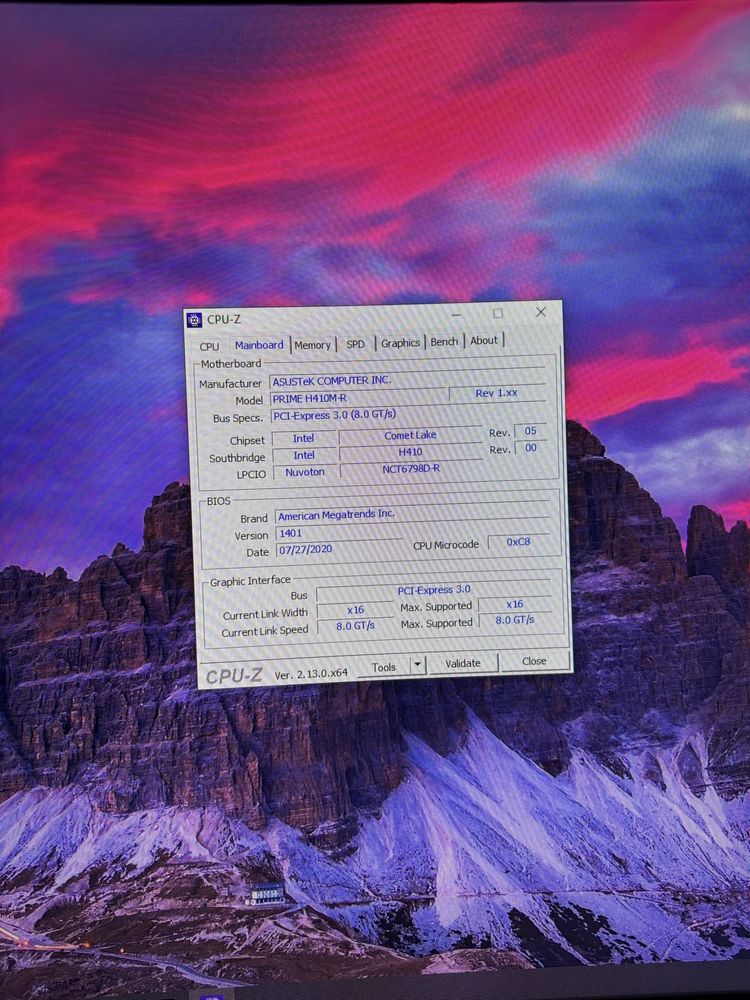Select the Mainboard tab
The width and height of the screenshot is (750, 1000).
[x=259, y=345]
